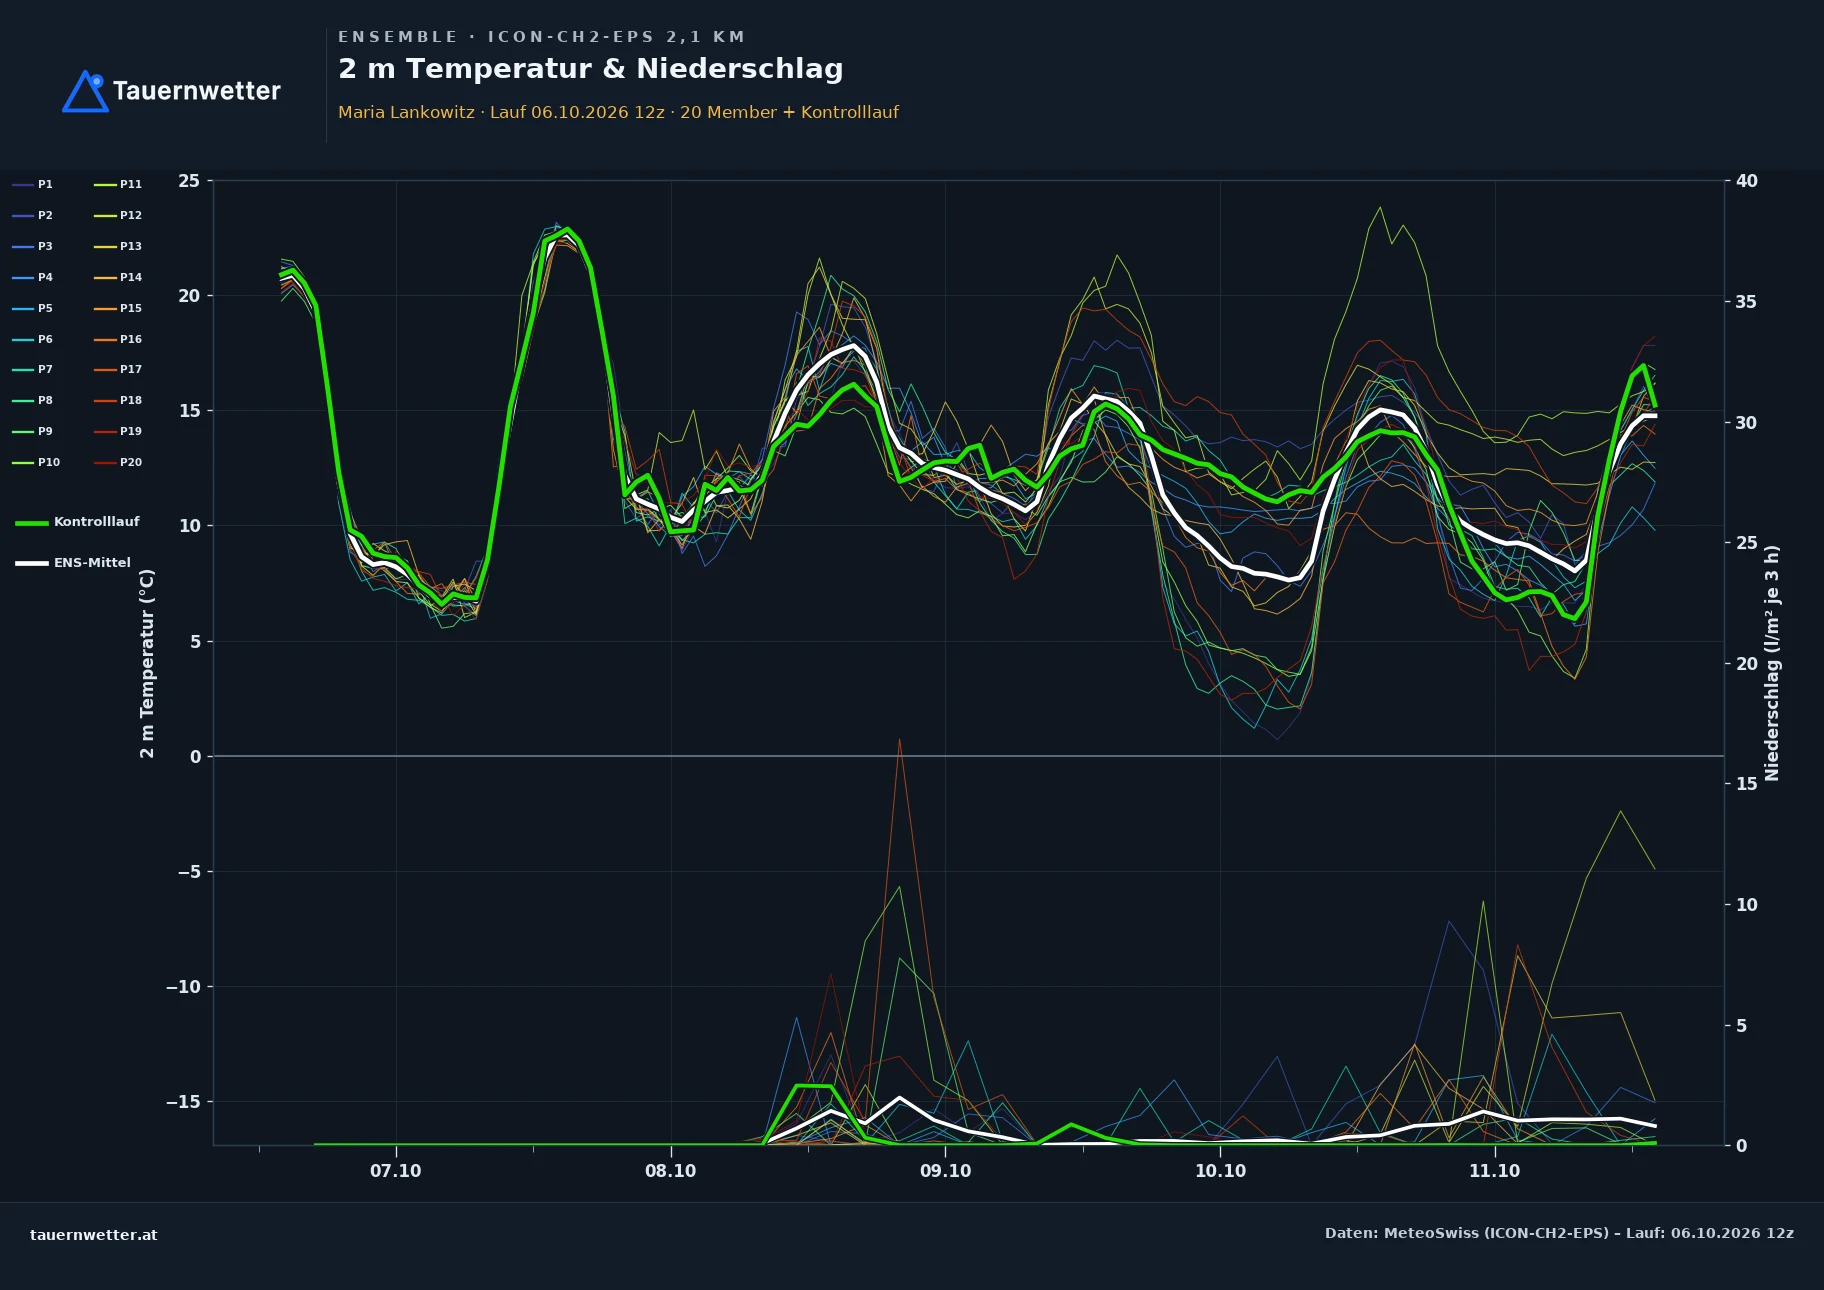Select the 09.10 date tick label
The image size is (1824, 1290).
pos(945,1171)
